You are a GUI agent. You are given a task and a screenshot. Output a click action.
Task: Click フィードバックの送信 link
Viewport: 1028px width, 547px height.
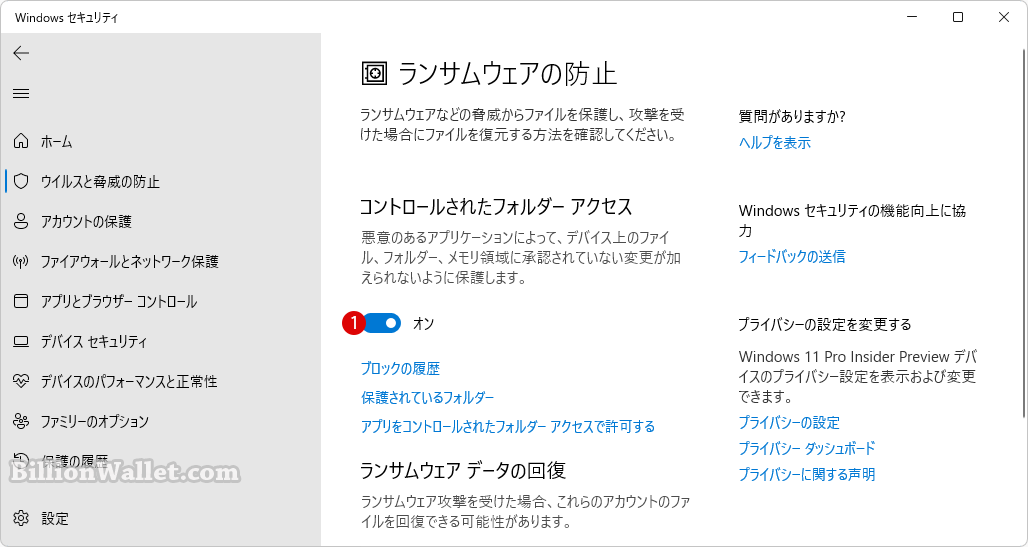(x=792, y=256)
